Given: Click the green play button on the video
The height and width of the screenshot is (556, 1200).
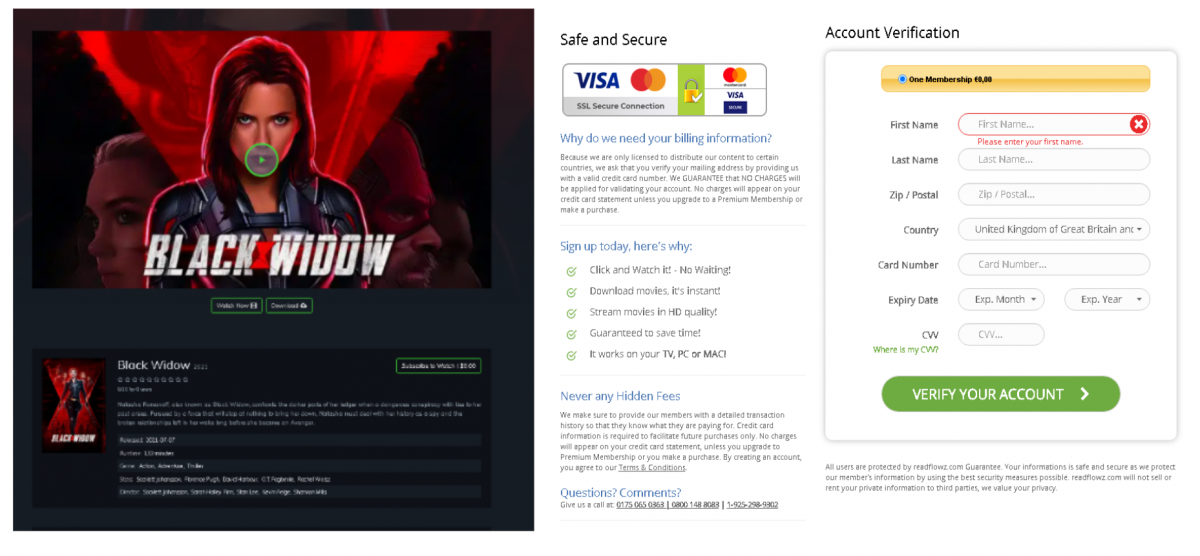Looking at the screenshot, I should [261, 159].
